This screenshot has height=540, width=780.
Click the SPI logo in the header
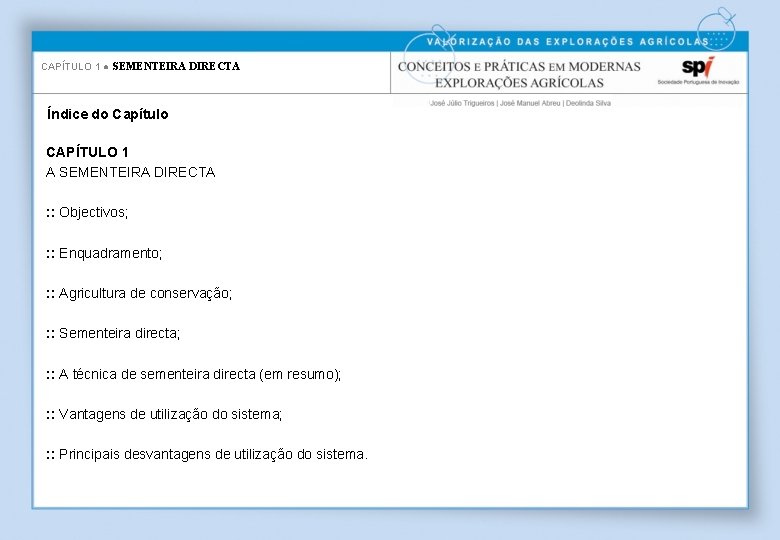pos(698,67)
